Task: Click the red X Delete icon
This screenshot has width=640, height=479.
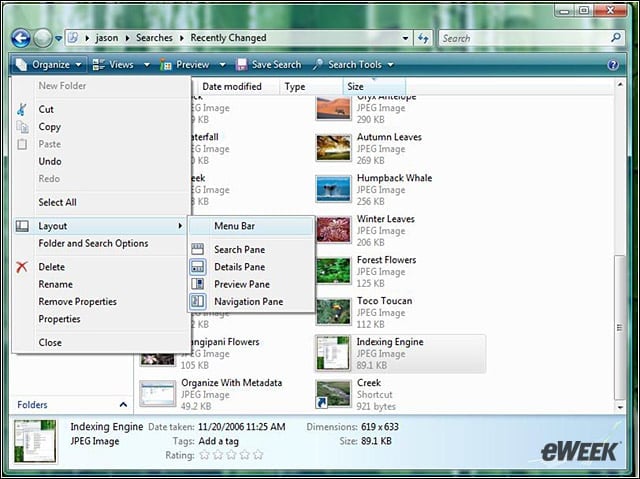Action: 22,267
